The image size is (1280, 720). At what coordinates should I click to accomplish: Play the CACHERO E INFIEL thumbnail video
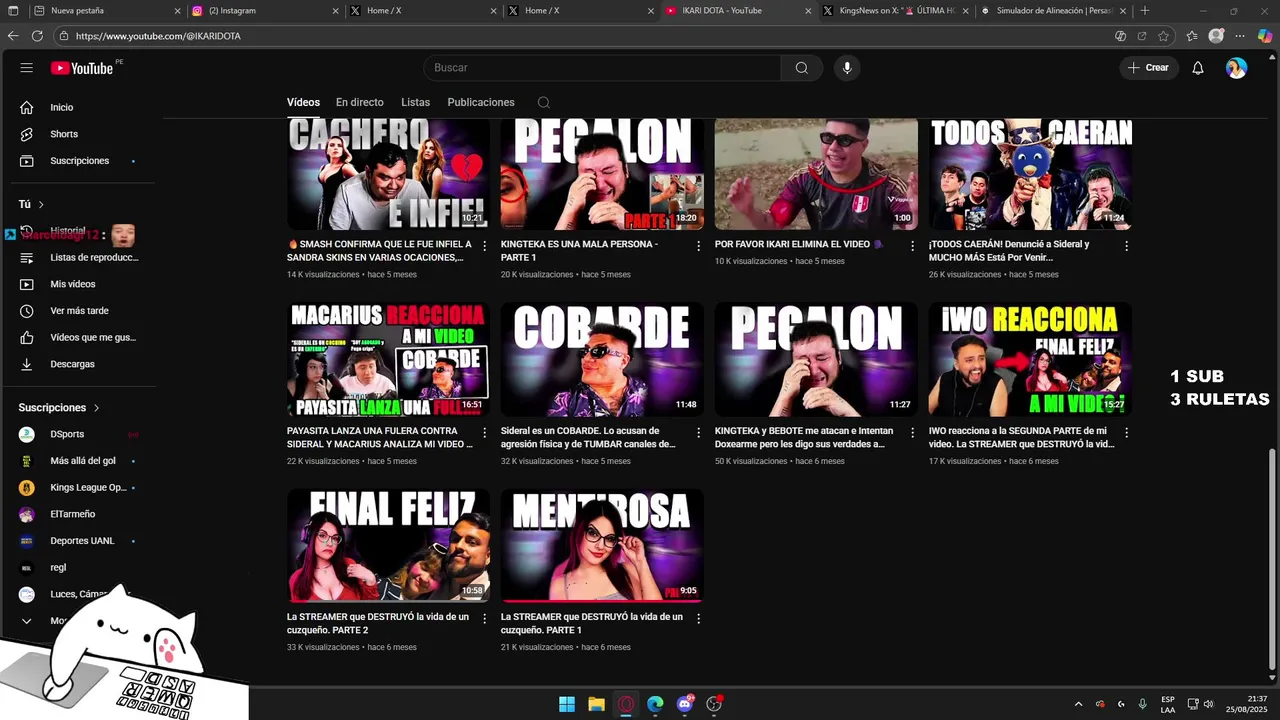click(x=388, y=174)
